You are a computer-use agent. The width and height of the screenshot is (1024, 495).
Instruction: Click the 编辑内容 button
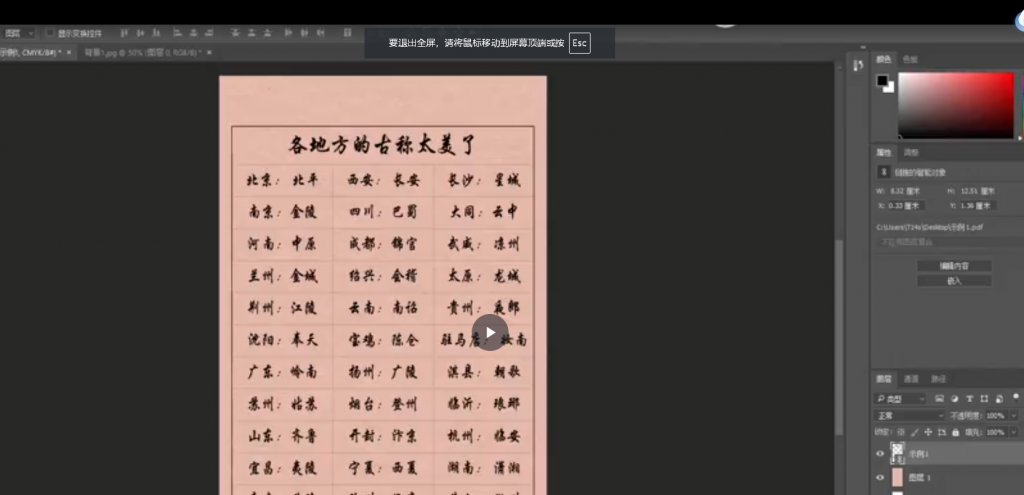click(953, 266)
